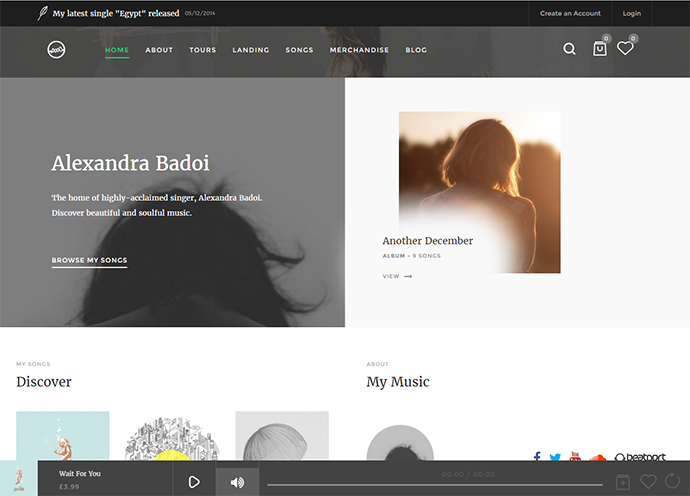The width and height of the screenshot is (690, 496).
Task: Seek within the player progress bar
Action: point(435,485)
